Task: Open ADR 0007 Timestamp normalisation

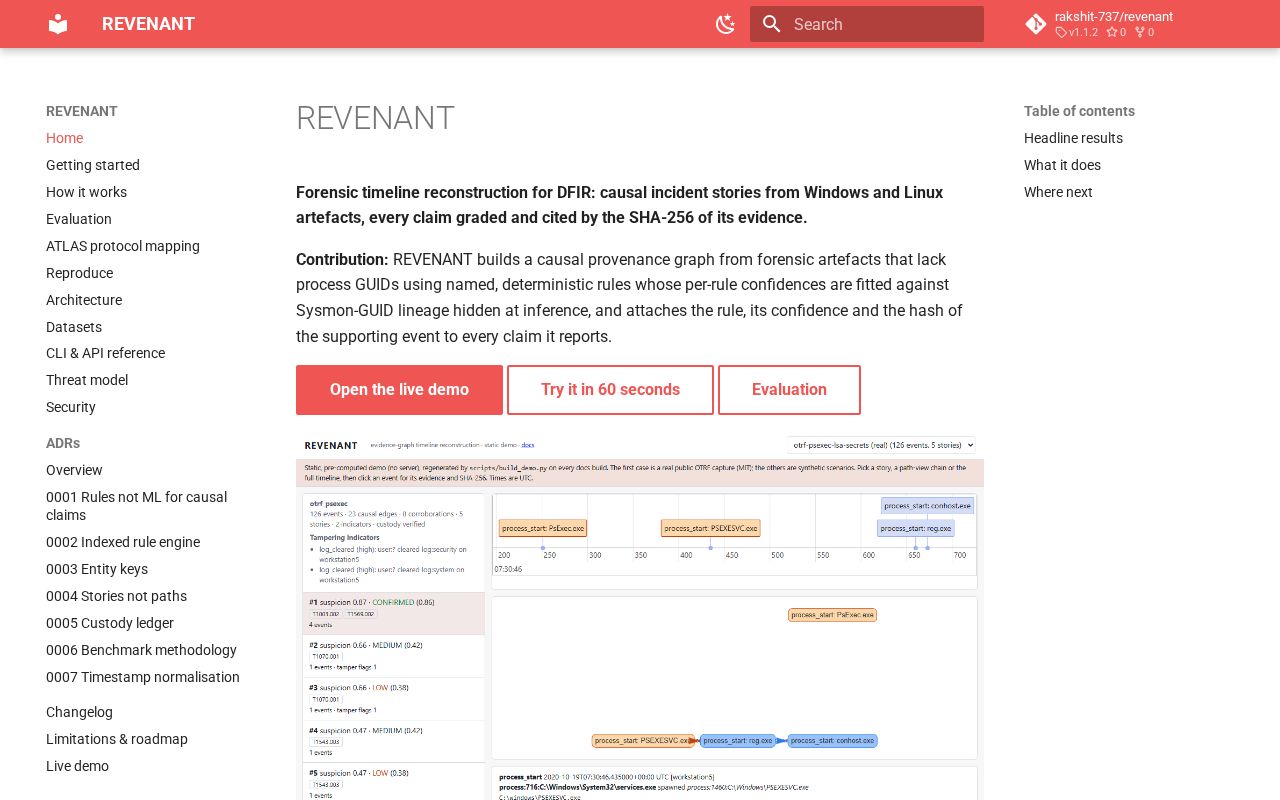Action: point(143,677)
